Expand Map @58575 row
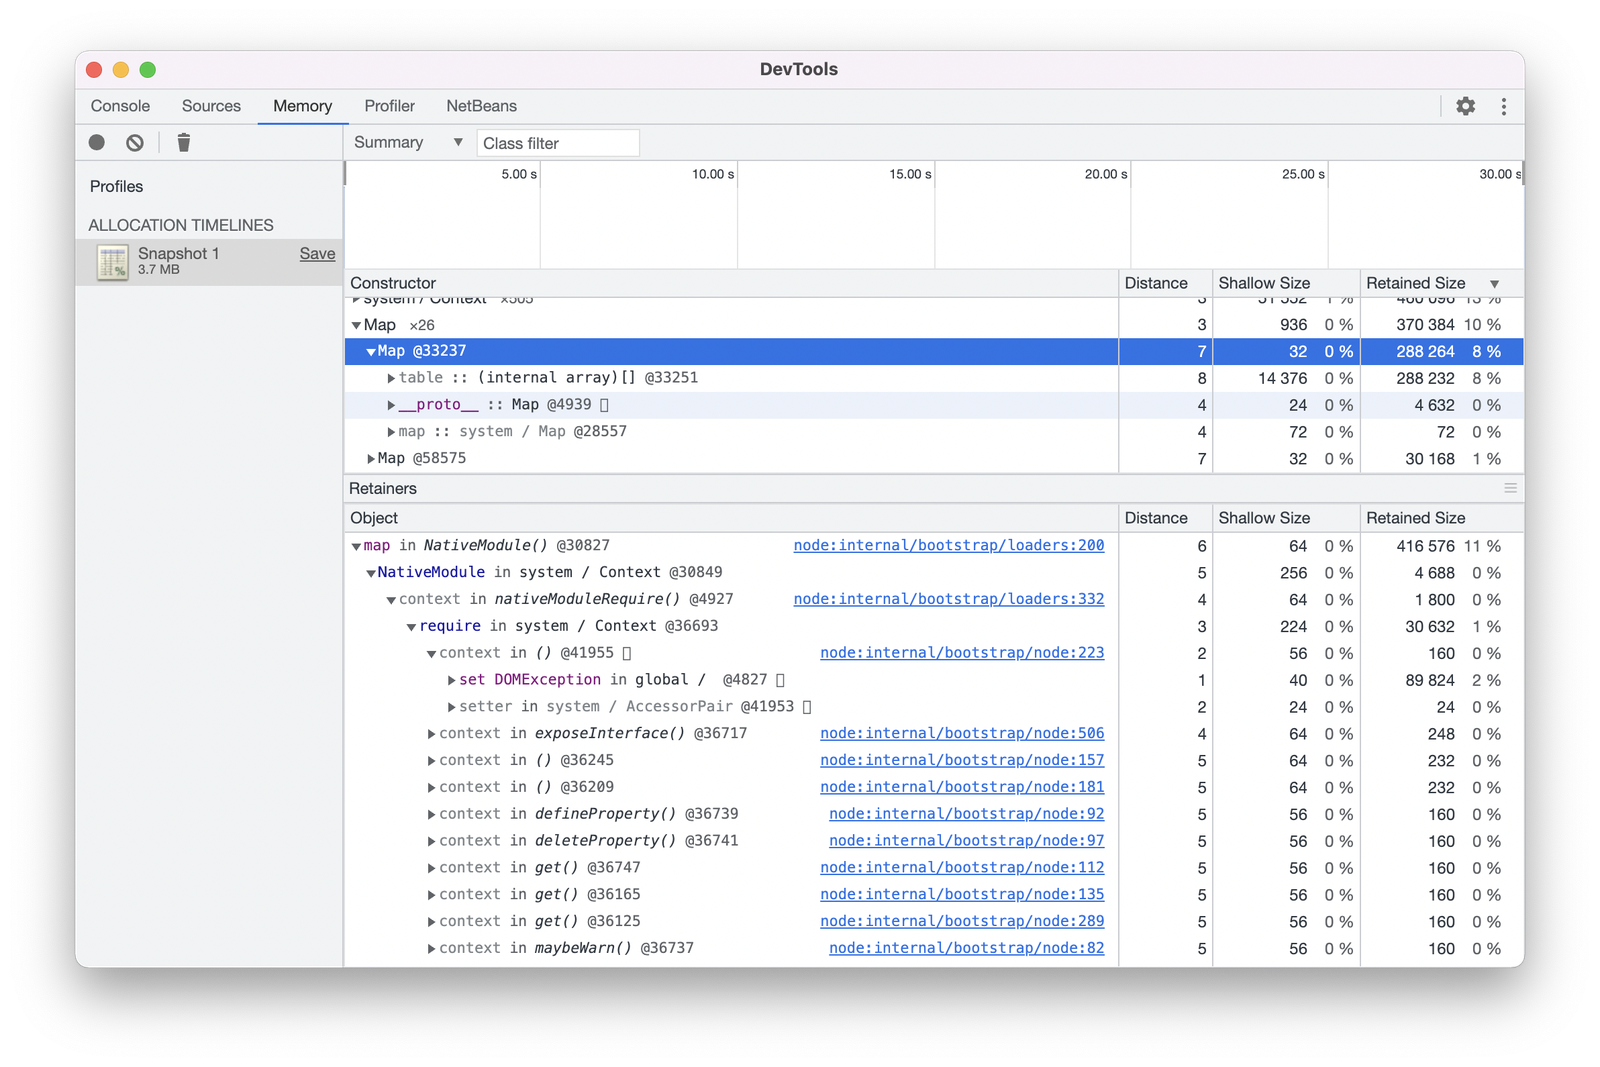Viewport: 1600px width, 1067px height. 371,459
